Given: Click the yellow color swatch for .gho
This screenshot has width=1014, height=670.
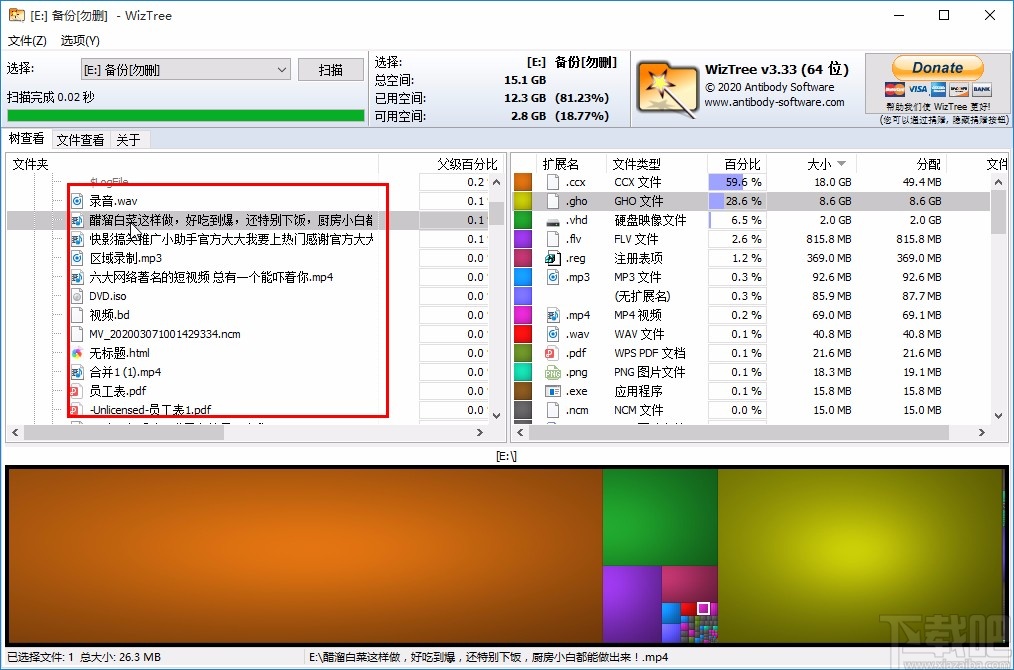Looking at the screenshot, I should tap(522, 200).
